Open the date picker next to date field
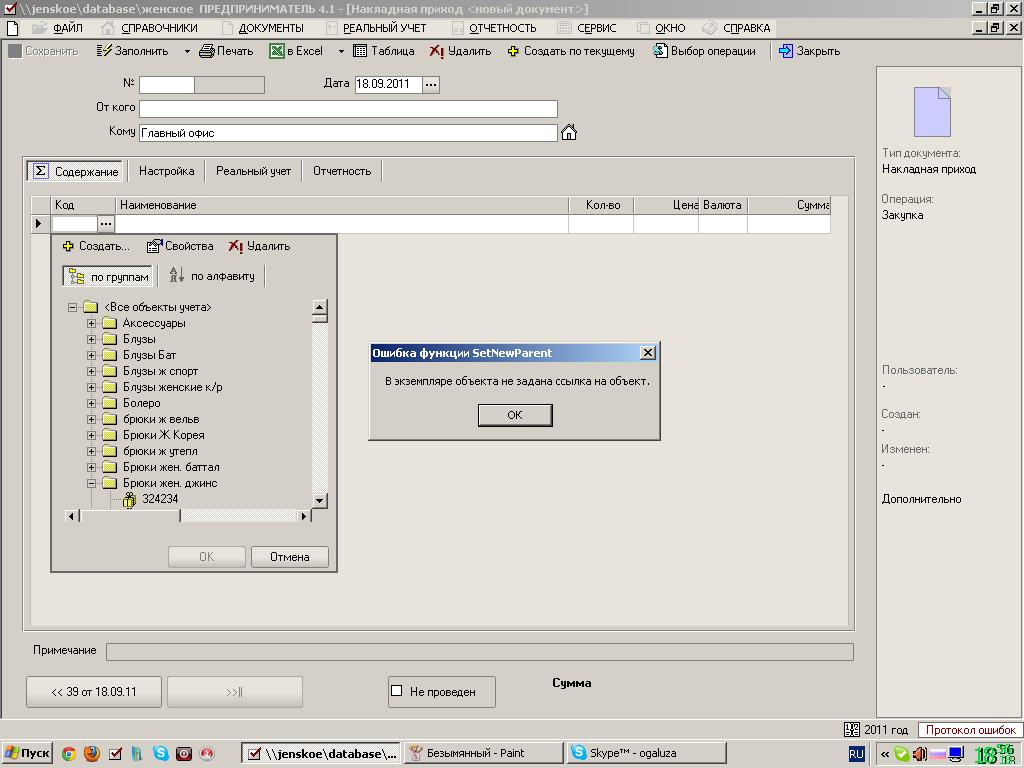This screenshot has height=768, width=1024. pos(431,85)
